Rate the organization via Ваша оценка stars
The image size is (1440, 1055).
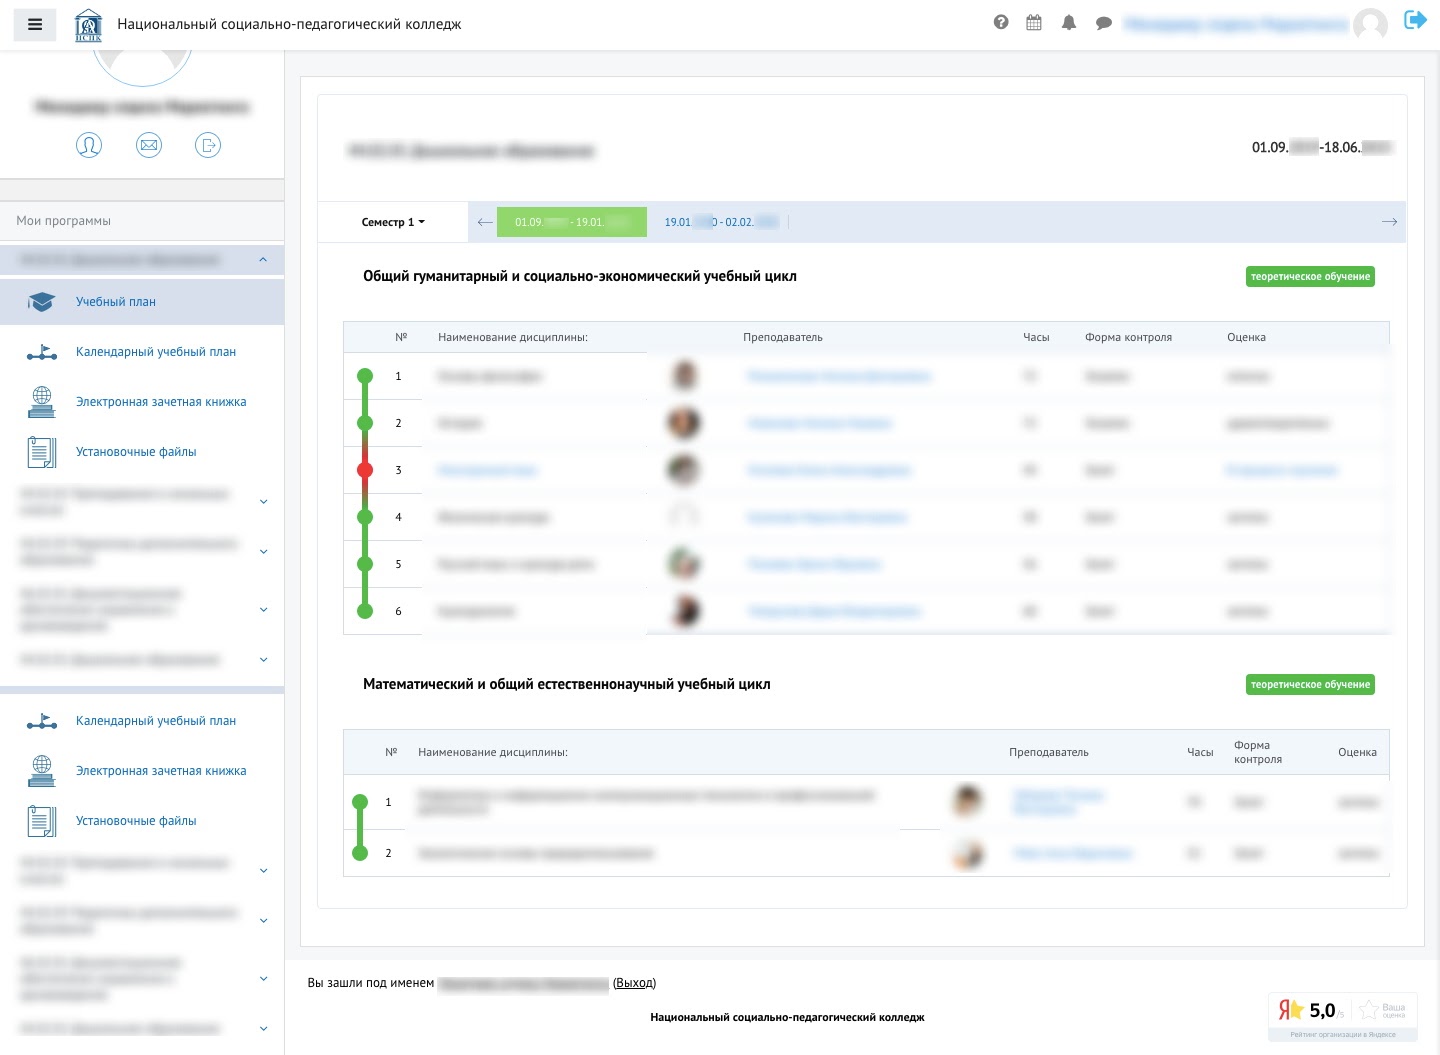[x=1367, y=1009]
